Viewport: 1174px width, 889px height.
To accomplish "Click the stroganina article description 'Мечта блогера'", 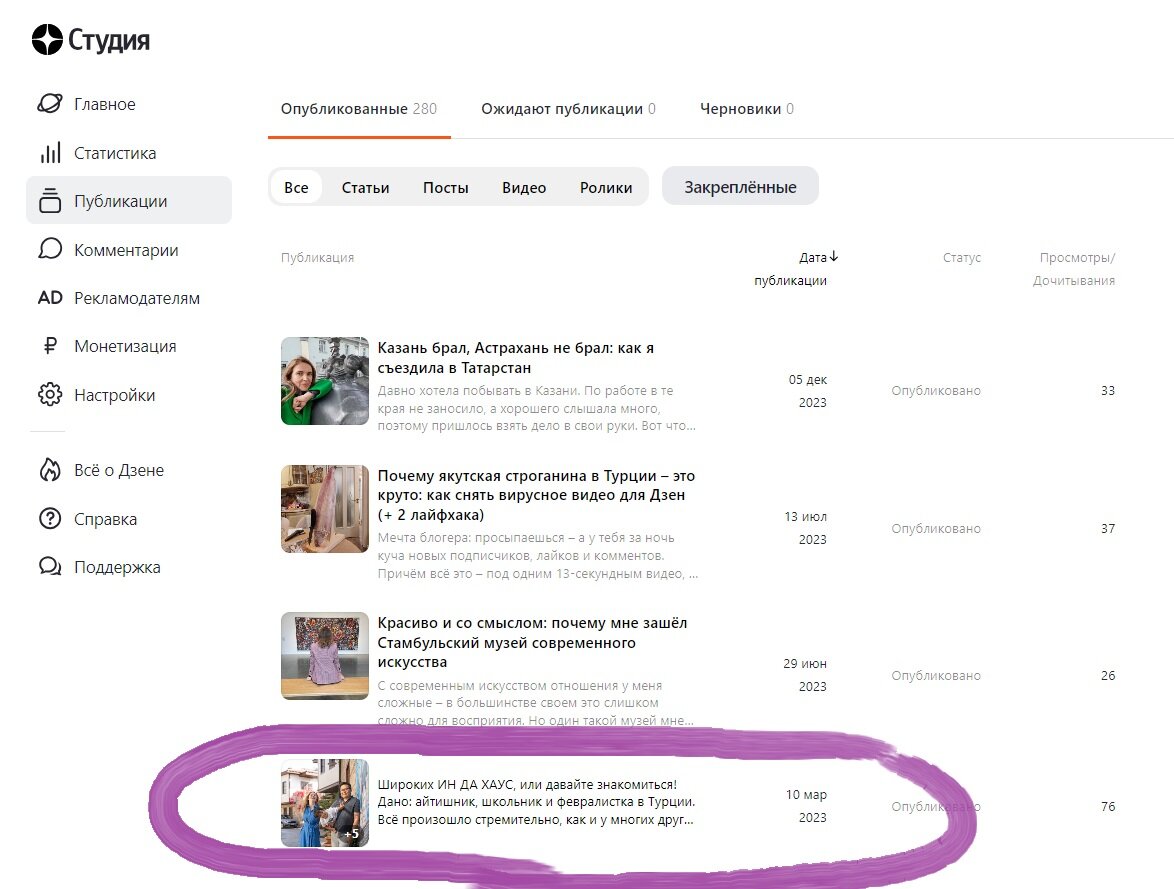I will tap(538, 555).
